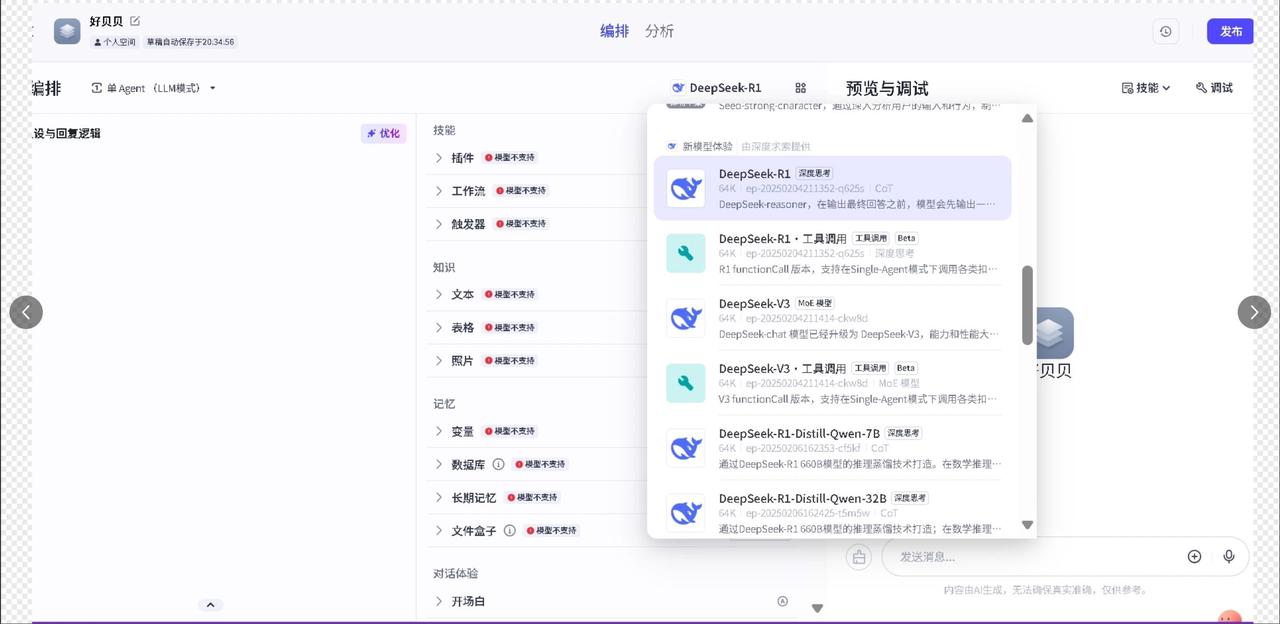Click the 发布 publish button
The width and height of the screenshot is (1280, 624).
[1230, 31]
